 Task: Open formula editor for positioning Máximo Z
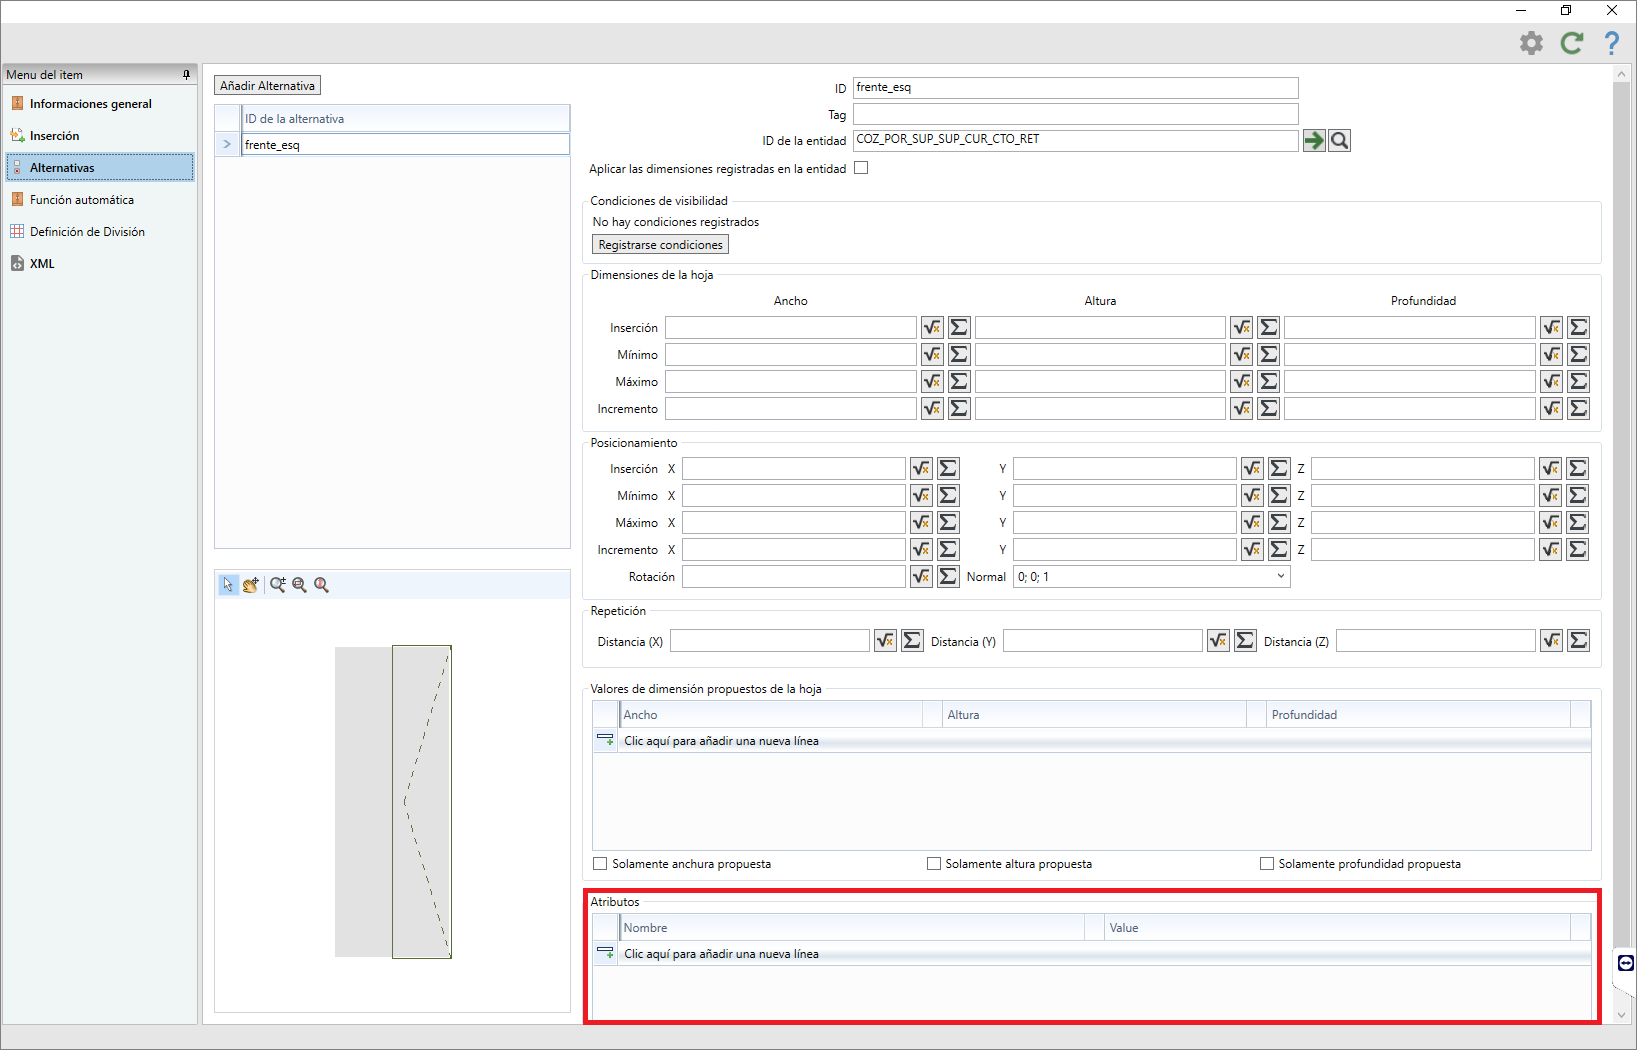(1551, 523)
